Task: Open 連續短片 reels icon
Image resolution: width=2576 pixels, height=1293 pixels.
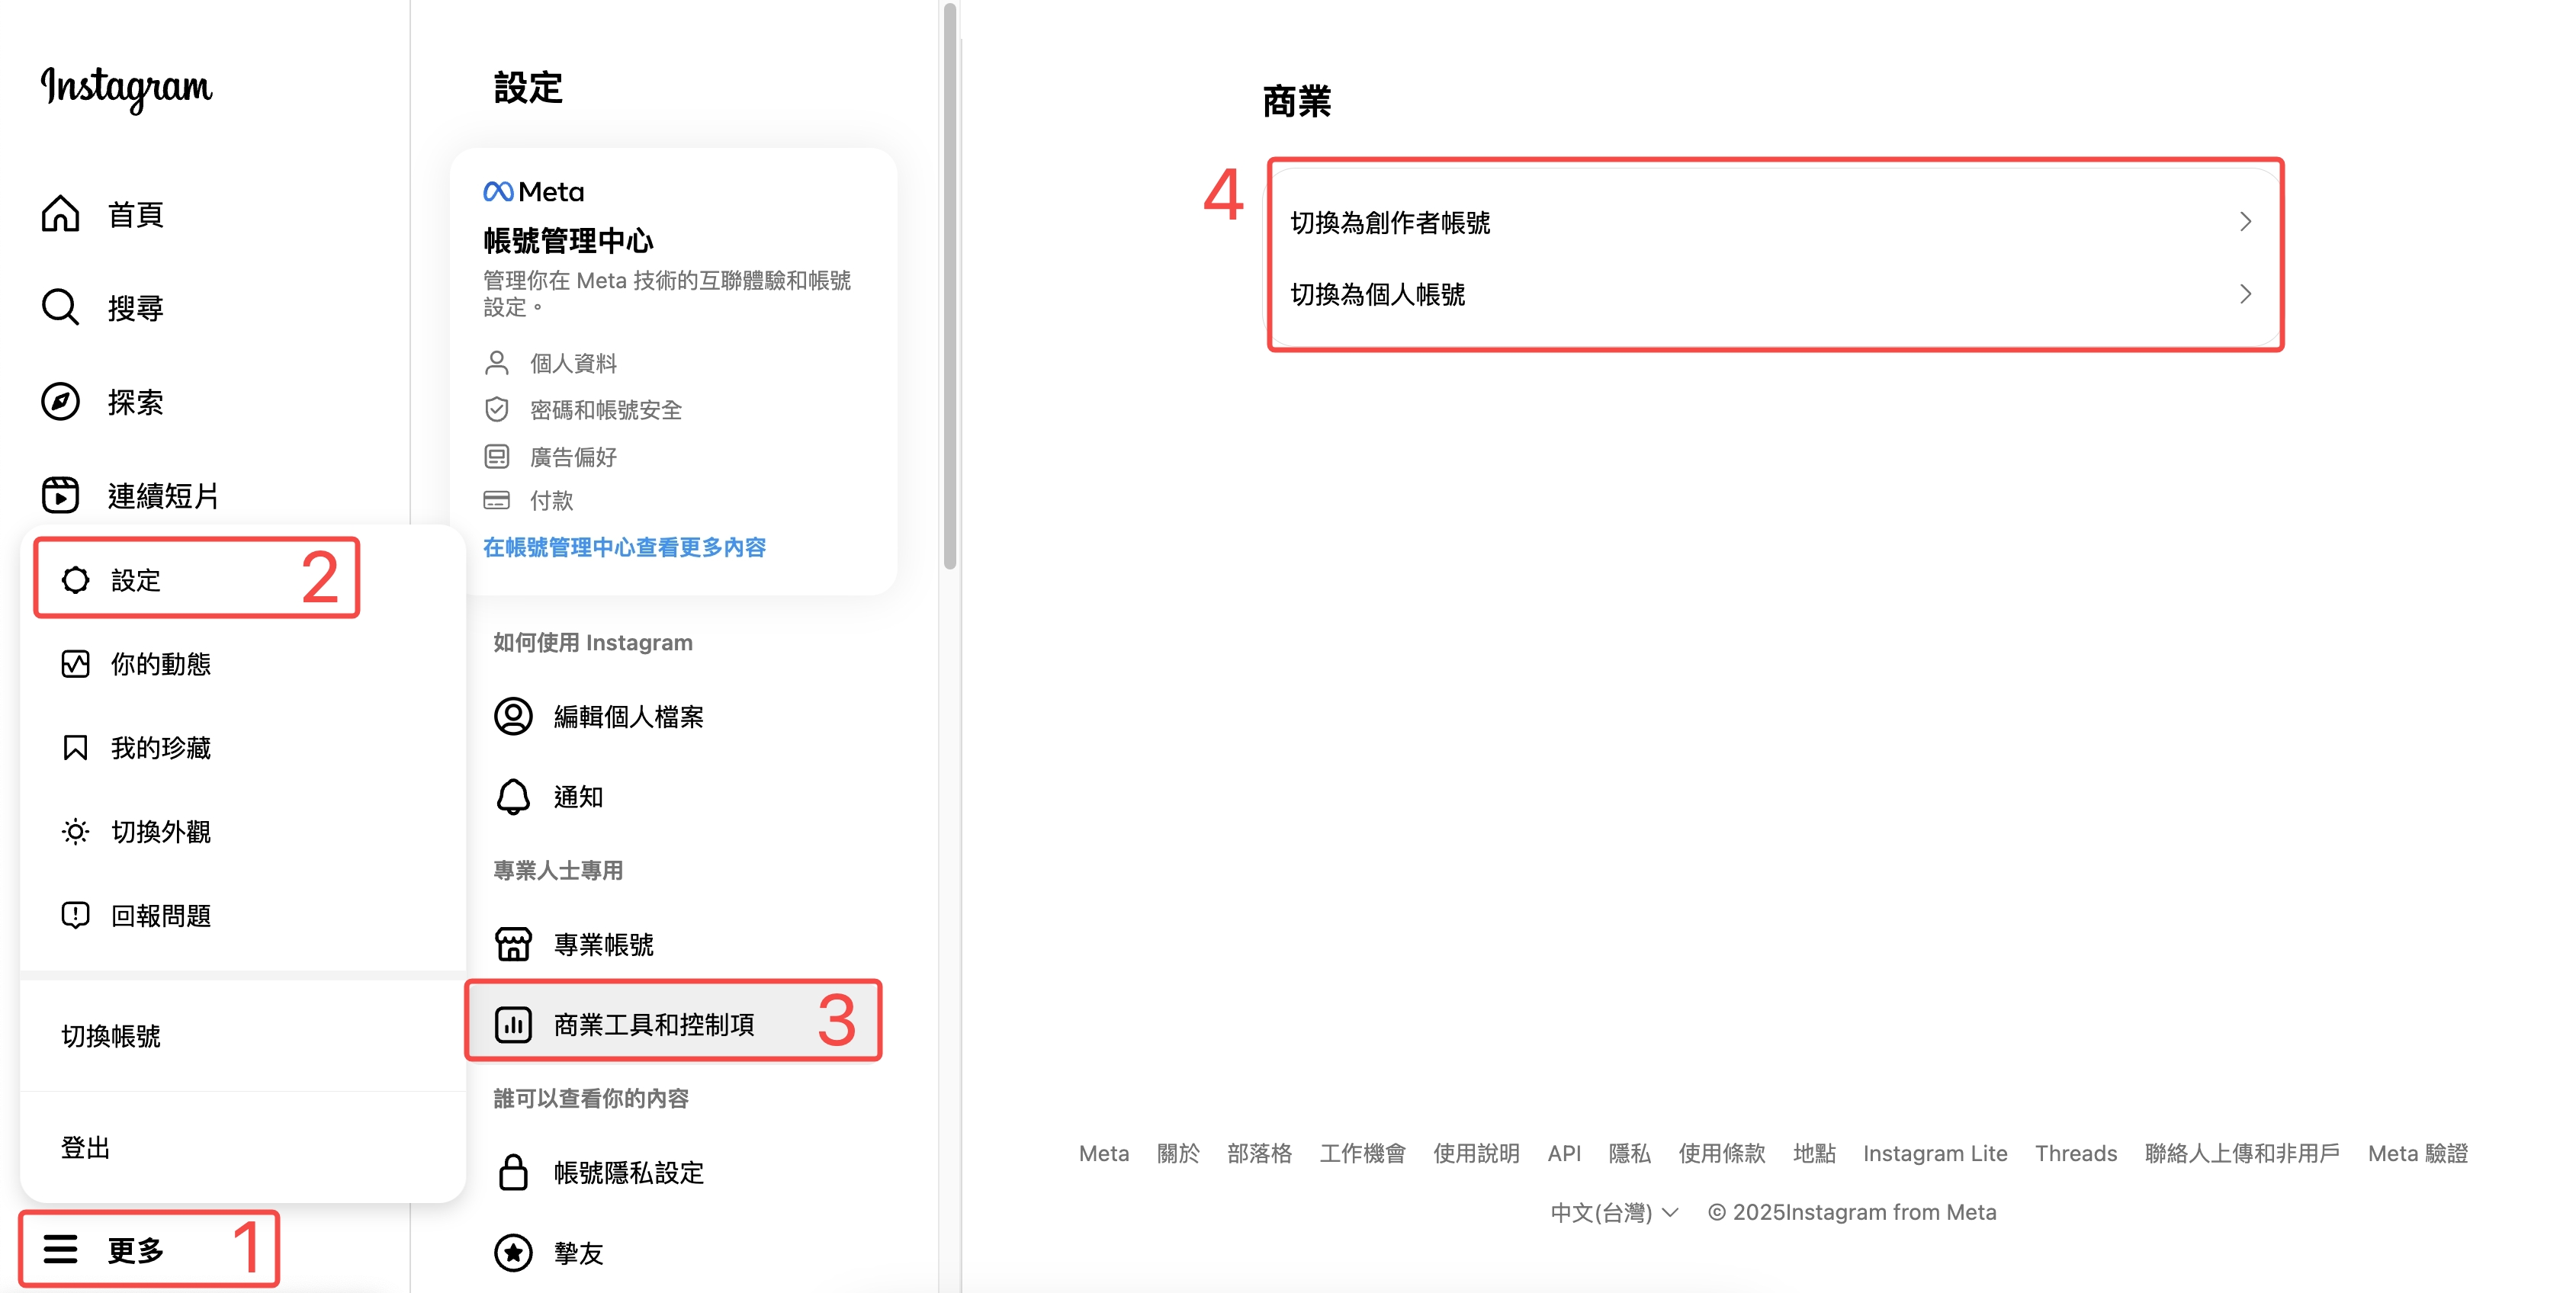Action: pos(60,495)
